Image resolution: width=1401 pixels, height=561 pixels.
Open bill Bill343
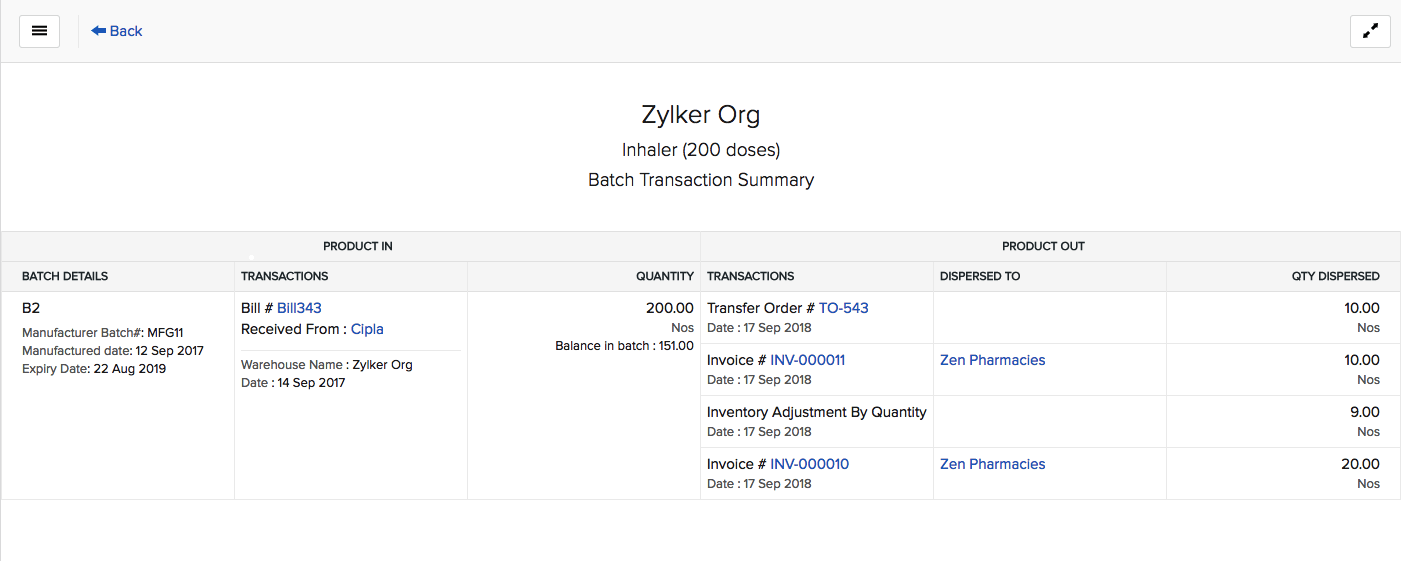[299, 308]
